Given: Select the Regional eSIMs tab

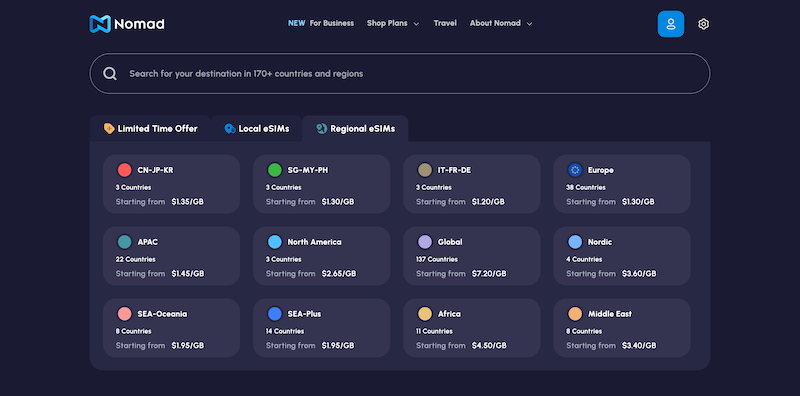Looking at the screenshot, I should tap(355, 129).
